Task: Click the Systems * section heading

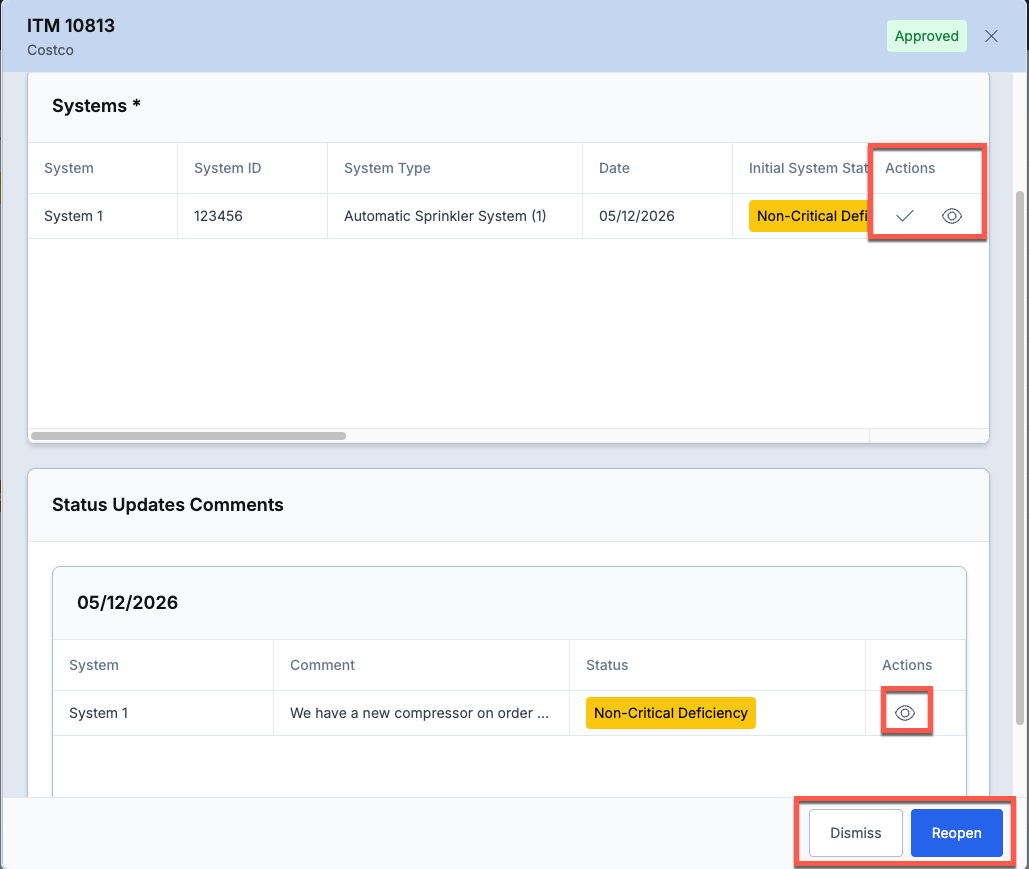Action: click(96, 106)
